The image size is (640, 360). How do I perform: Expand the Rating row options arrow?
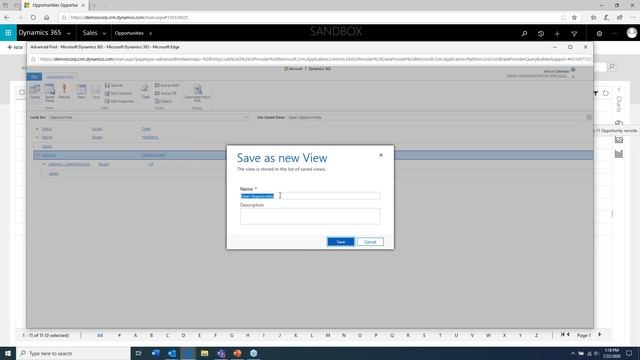37,138
